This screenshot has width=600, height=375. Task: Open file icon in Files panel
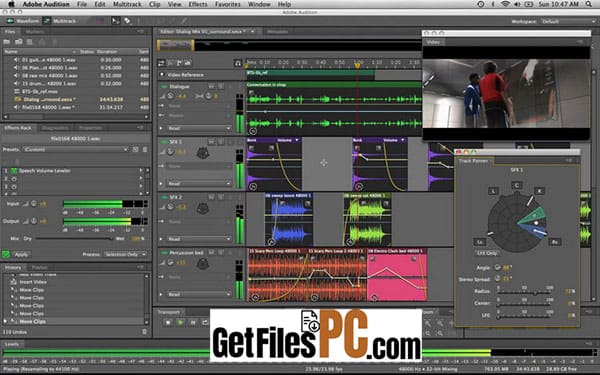7,41
